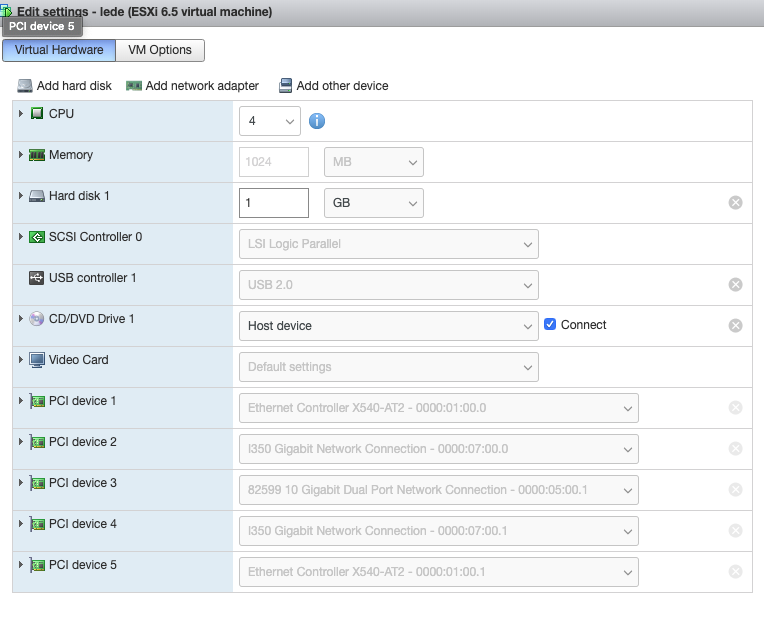The width and height of the screenshot is (764, 631).
Task: Remove PCI device 5 with its X icon
Action: (735, 572)
